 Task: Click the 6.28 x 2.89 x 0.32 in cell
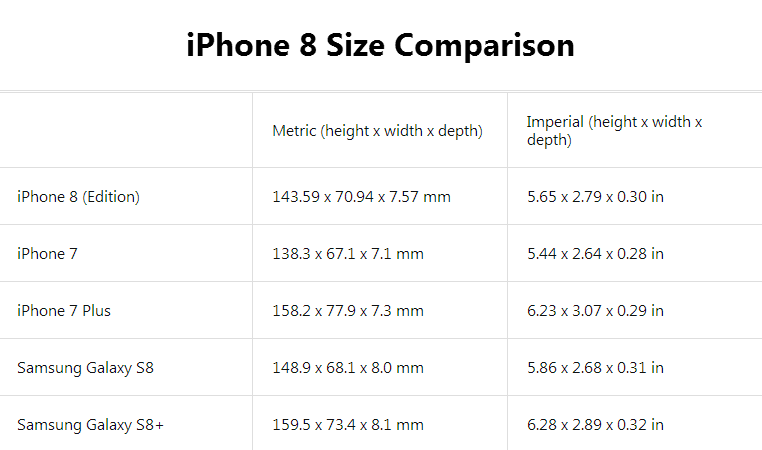595,425
